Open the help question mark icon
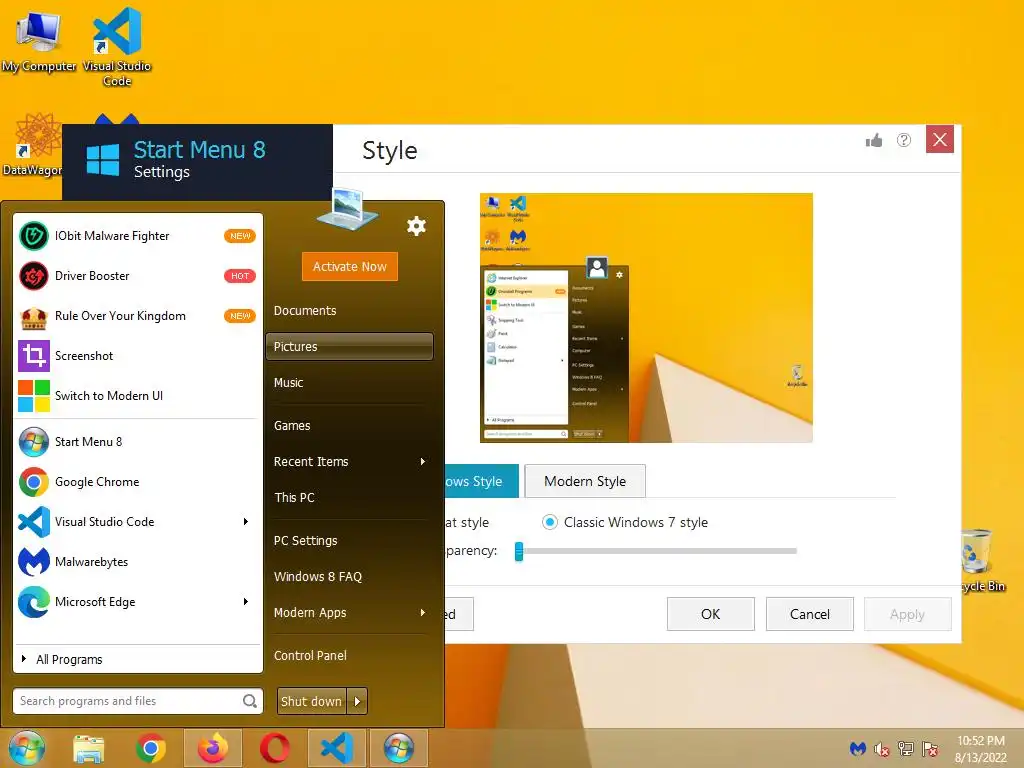1024x768 pixels. [x=904, y=140]
